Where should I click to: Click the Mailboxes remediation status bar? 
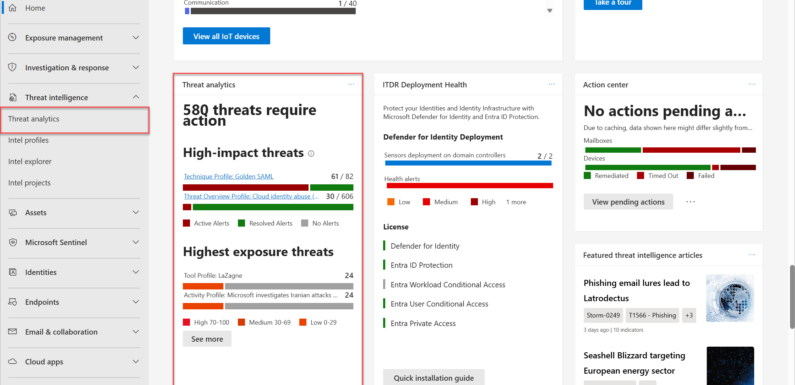tap(670, 150)
